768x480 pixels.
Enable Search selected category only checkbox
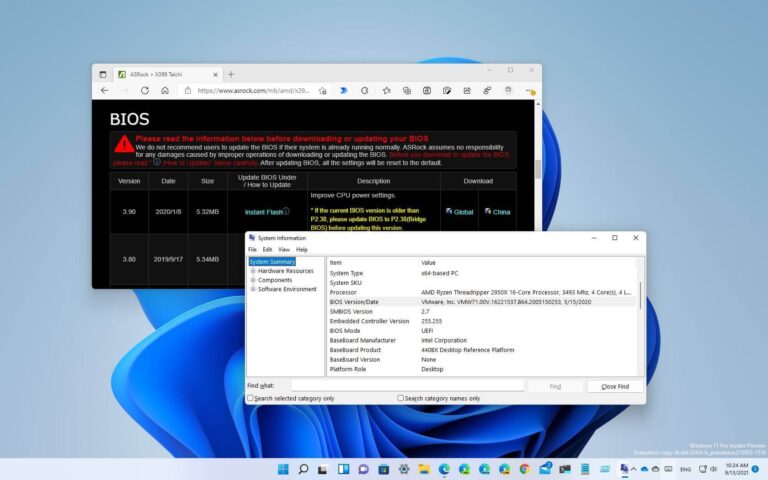[250, 398]
